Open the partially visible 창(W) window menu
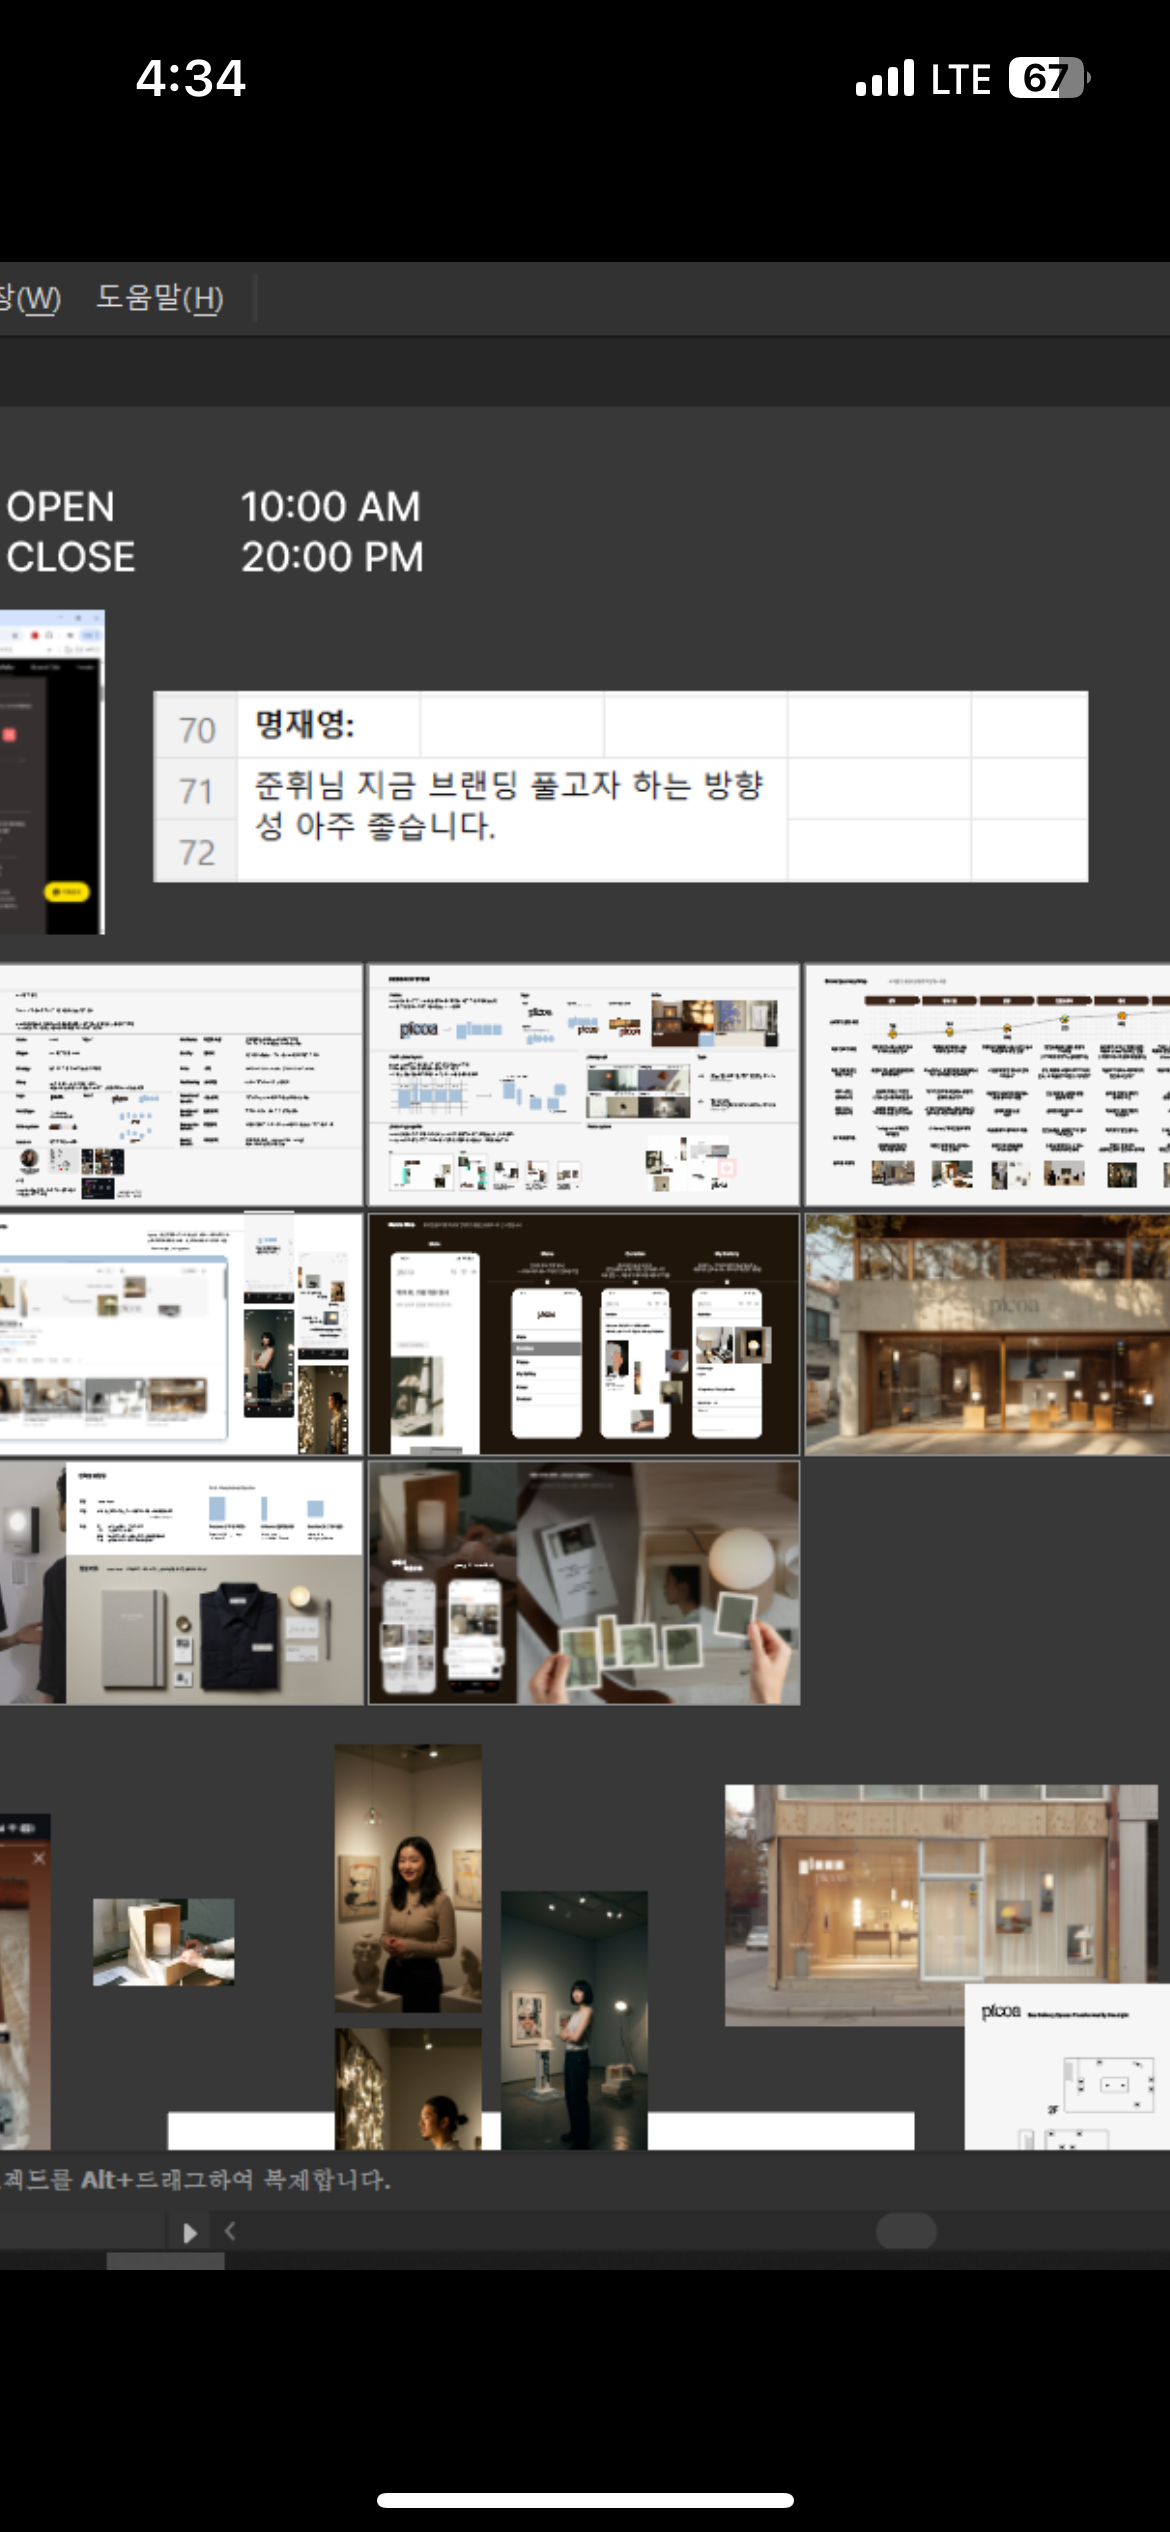Image resolution: width=1170 pixels, height=2532 pixels. tap(30, 298)
